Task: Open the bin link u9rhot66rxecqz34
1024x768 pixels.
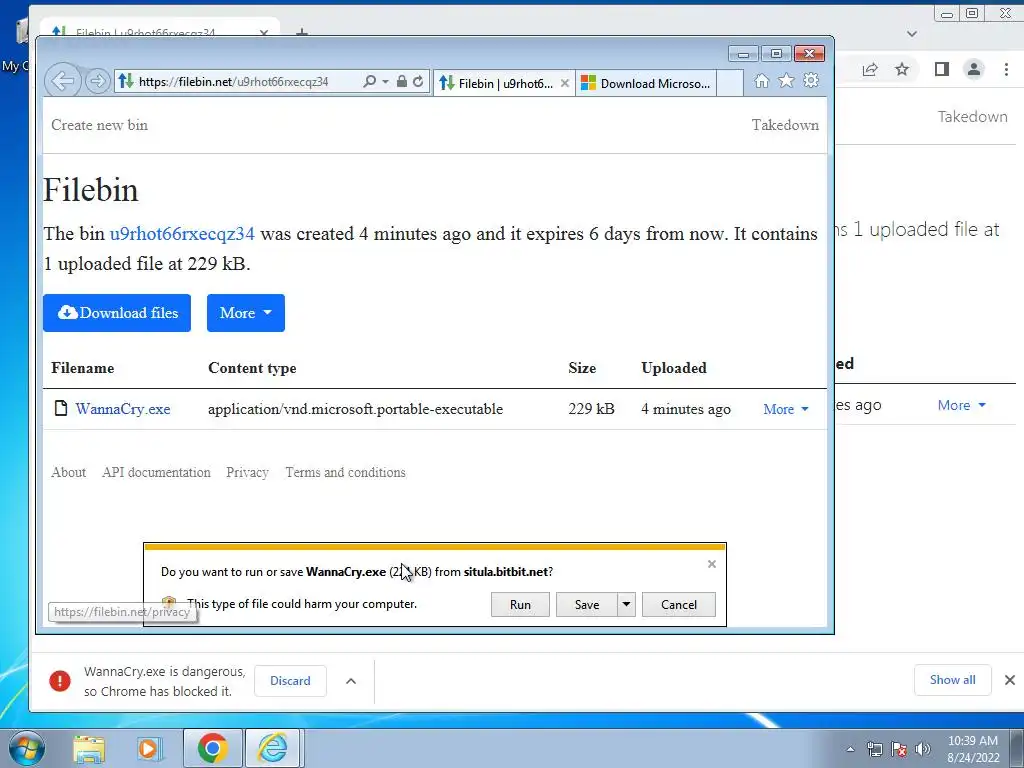Action: coord(182,234)
